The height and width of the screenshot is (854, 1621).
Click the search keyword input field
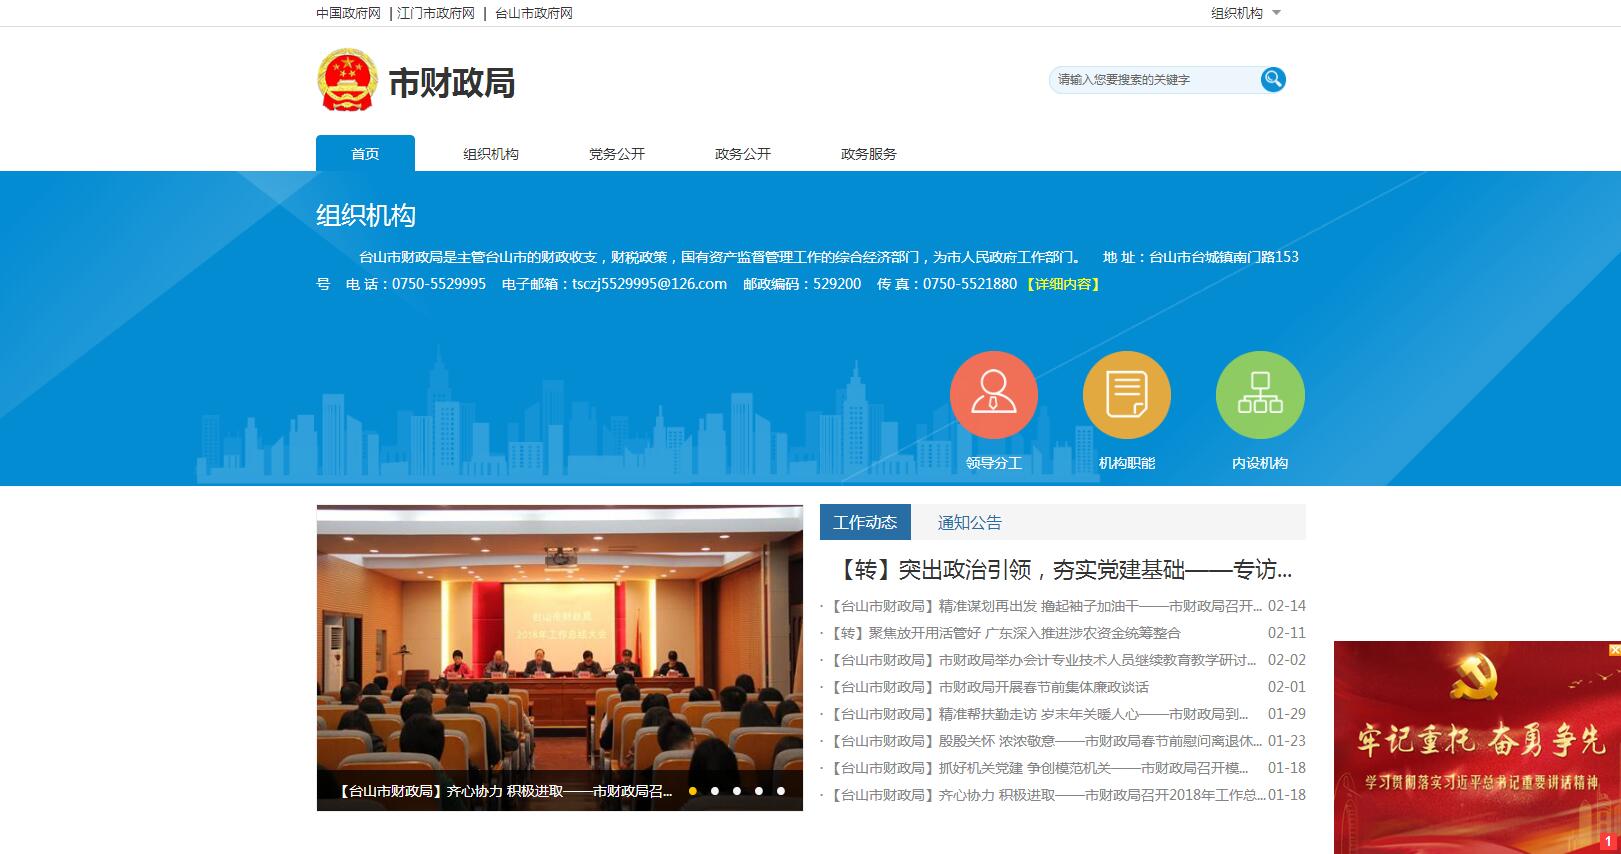1152,80
